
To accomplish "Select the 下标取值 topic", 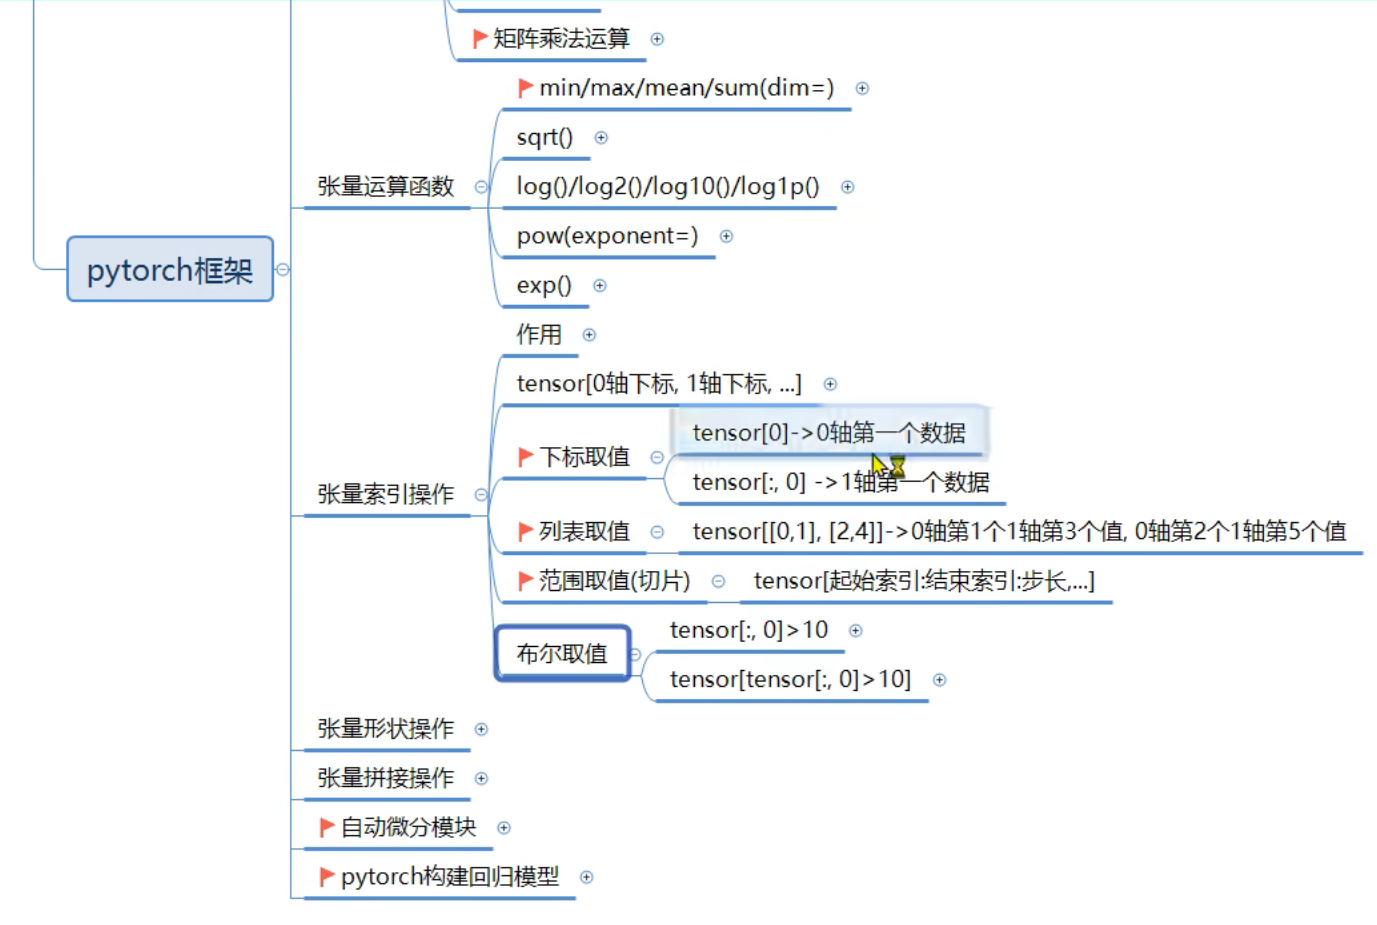I will [x=585, y=457].
